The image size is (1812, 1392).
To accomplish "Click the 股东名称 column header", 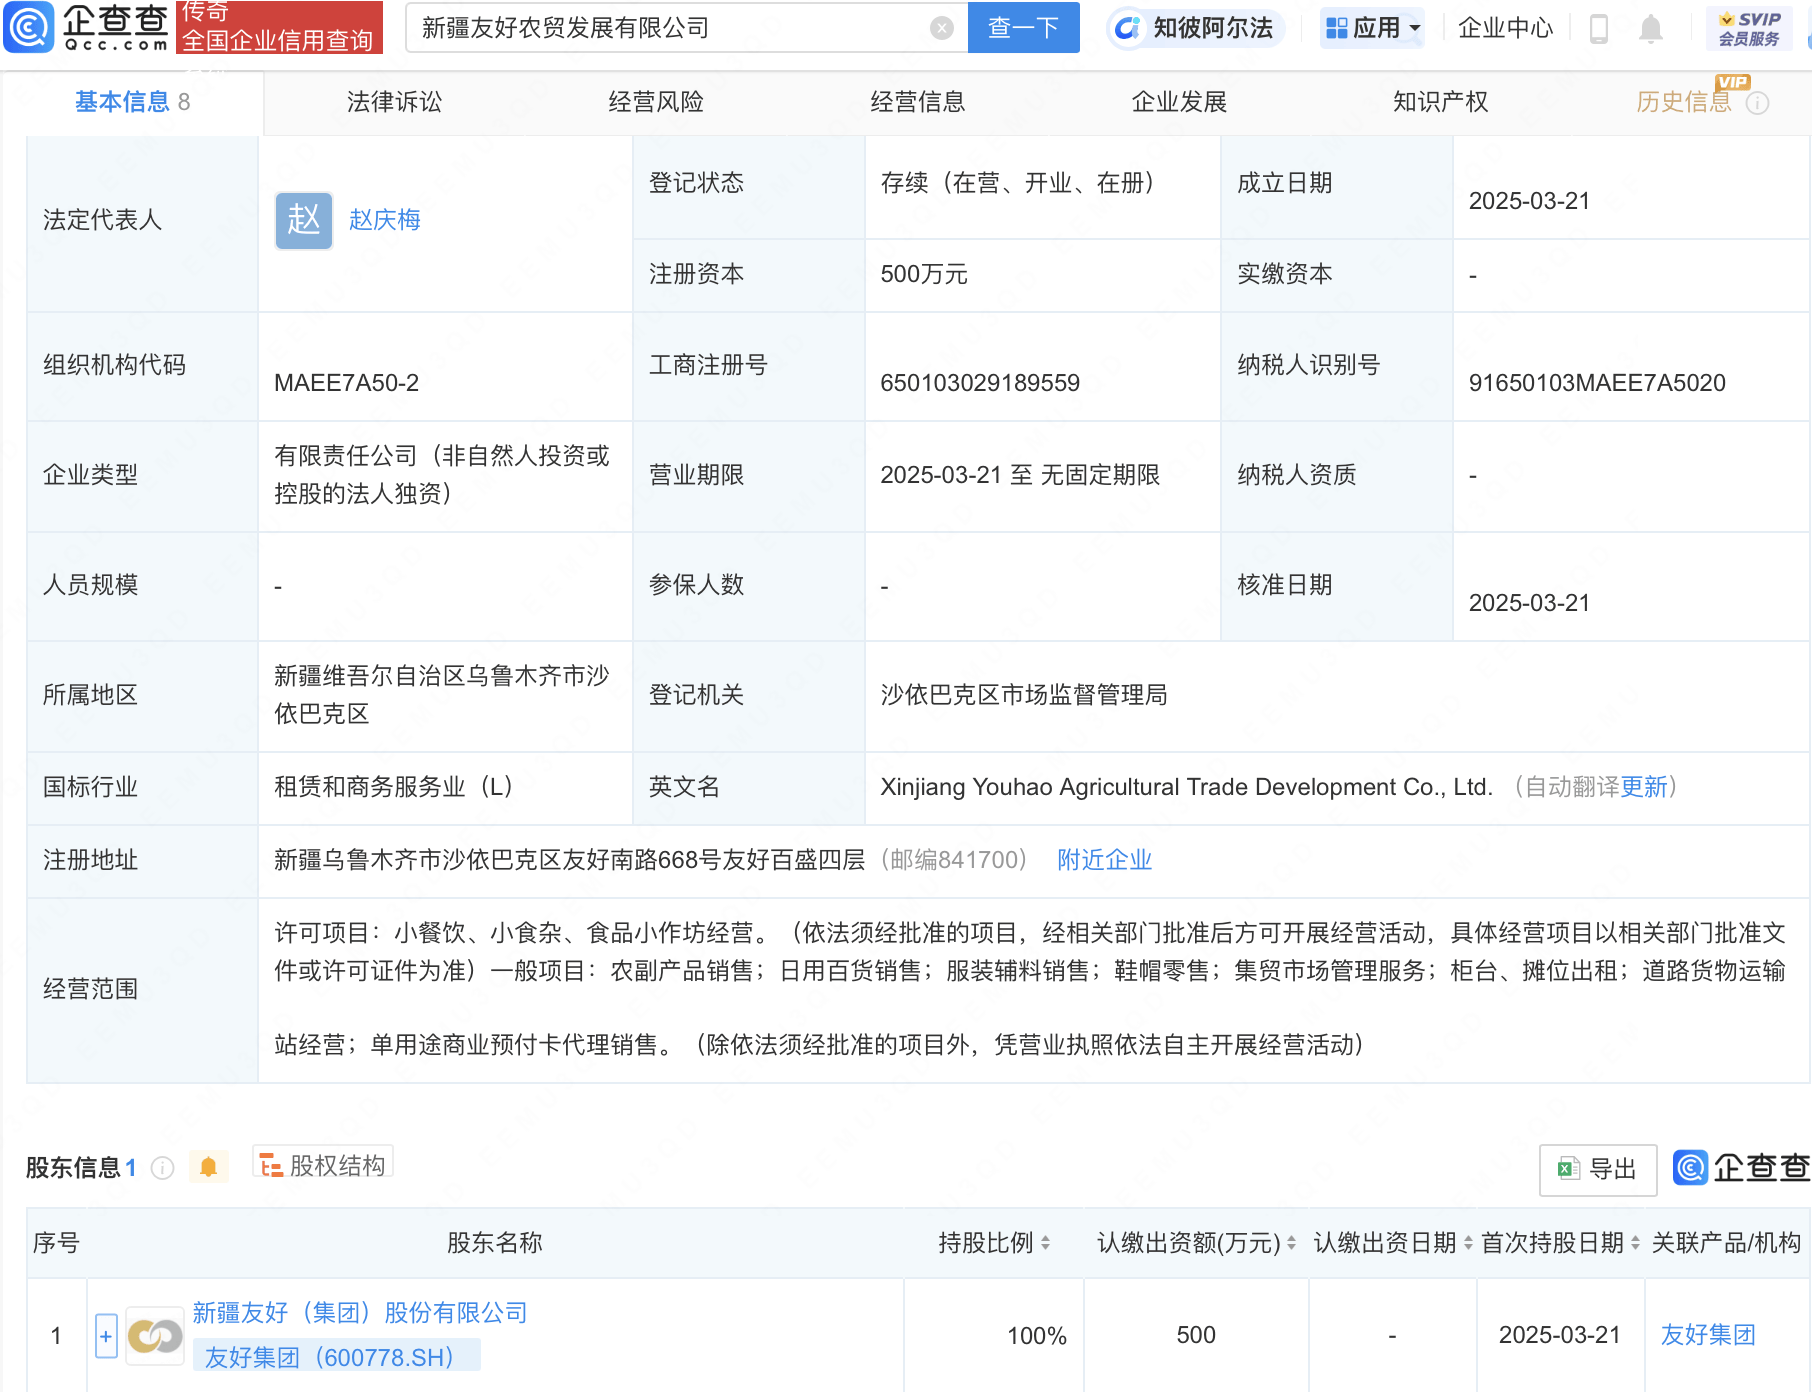I will 494,1243.
